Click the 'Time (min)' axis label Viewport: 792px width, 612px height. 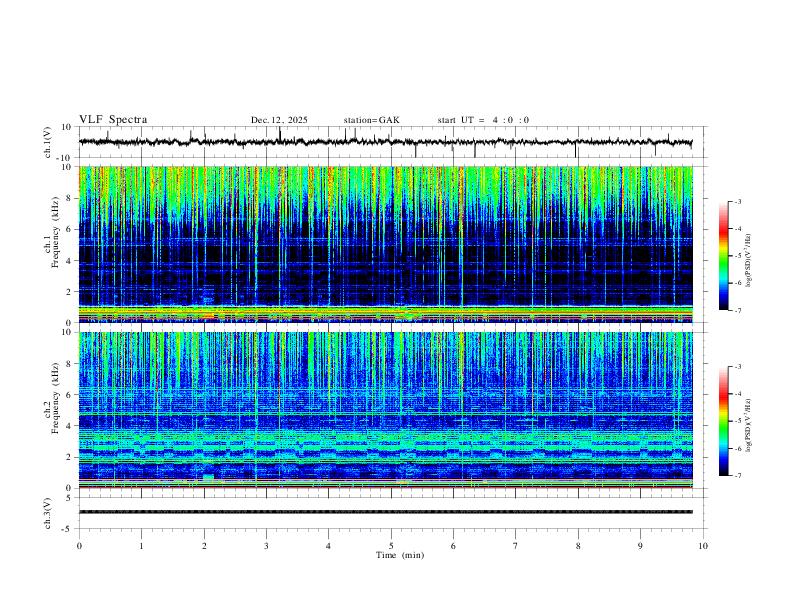pyautogui.click(x=400, y=555)
